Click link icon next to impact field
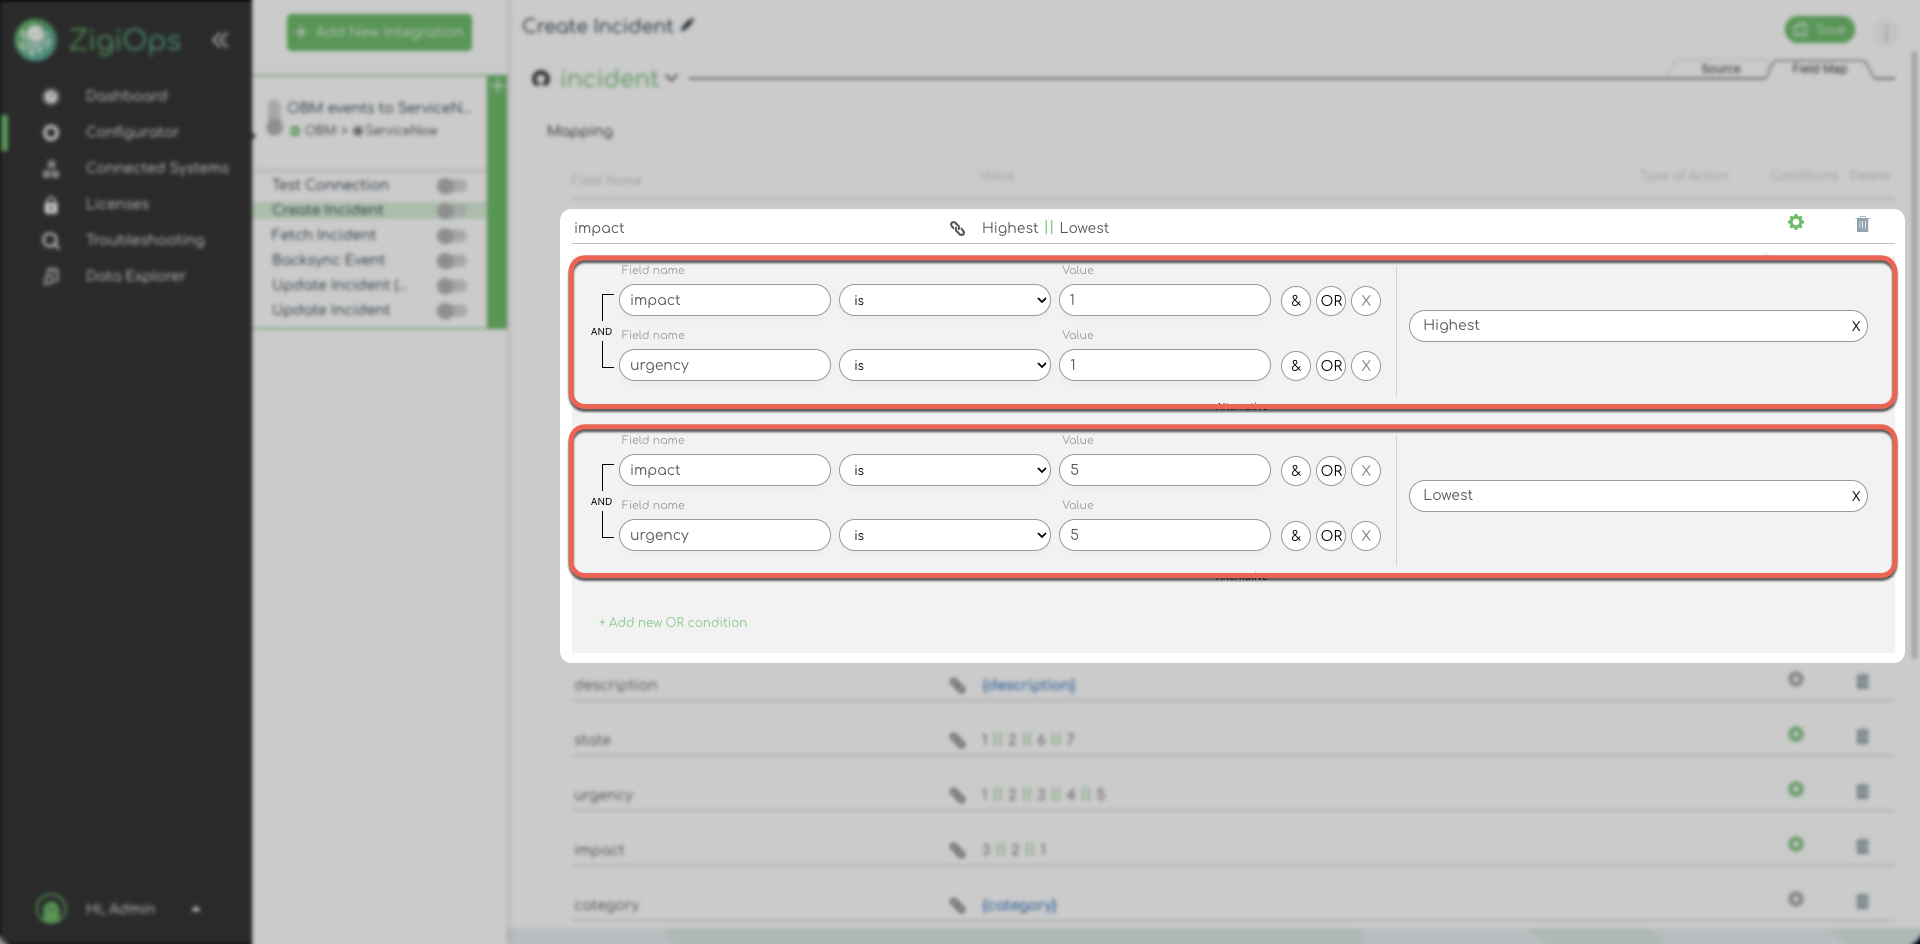Image resolution: width=1920 pixels, height=944 pixels. [957, 229]
